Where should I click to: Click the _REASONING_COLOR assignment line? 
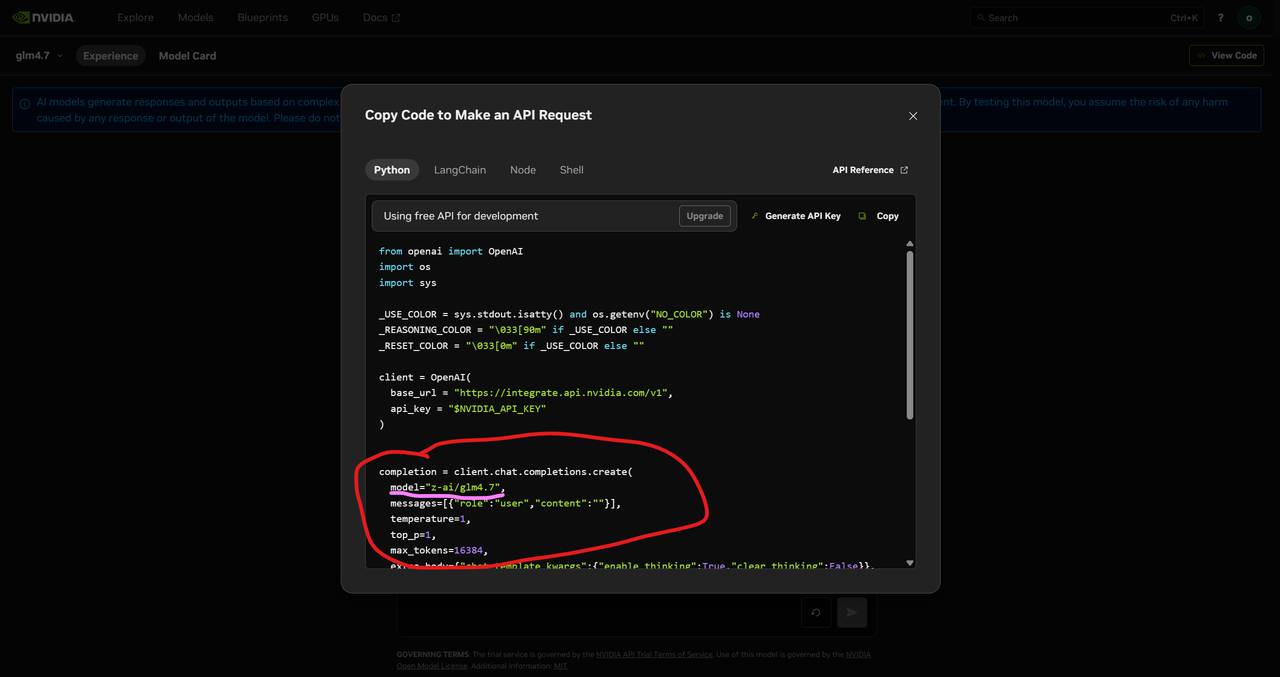(x=526, y=330)
